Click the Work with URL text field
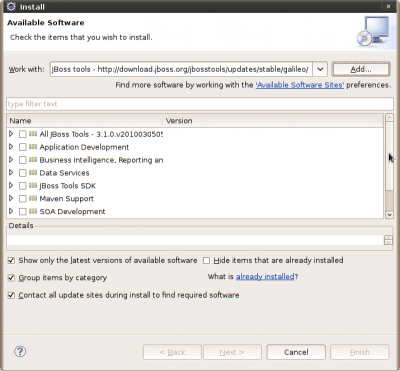The width and height of the screenshot is (400, 371). 181,69
